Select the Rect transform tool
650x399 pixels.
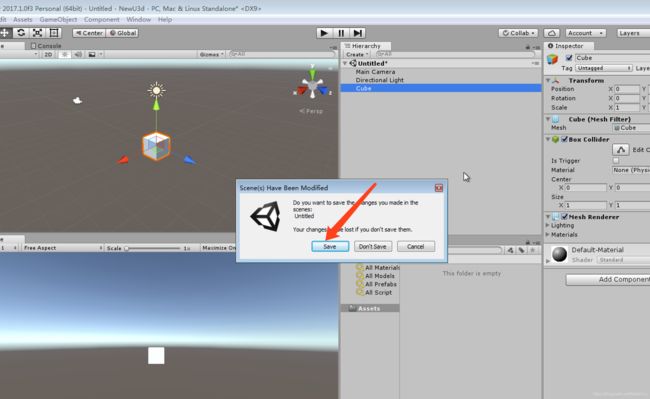click(x=54, y=33)
